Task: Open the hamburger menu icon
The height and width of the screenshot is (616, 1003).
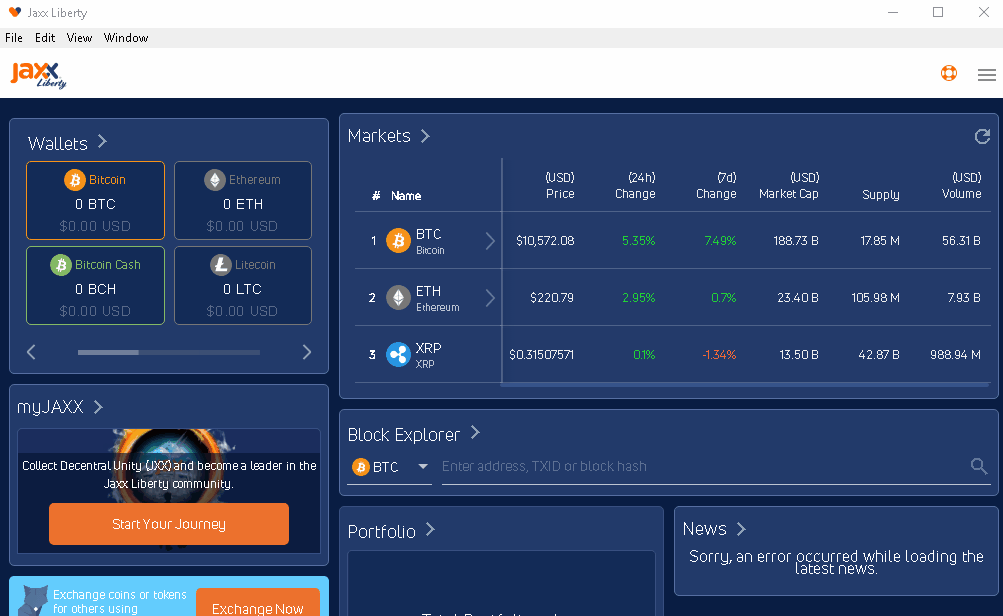Action: 986,75
